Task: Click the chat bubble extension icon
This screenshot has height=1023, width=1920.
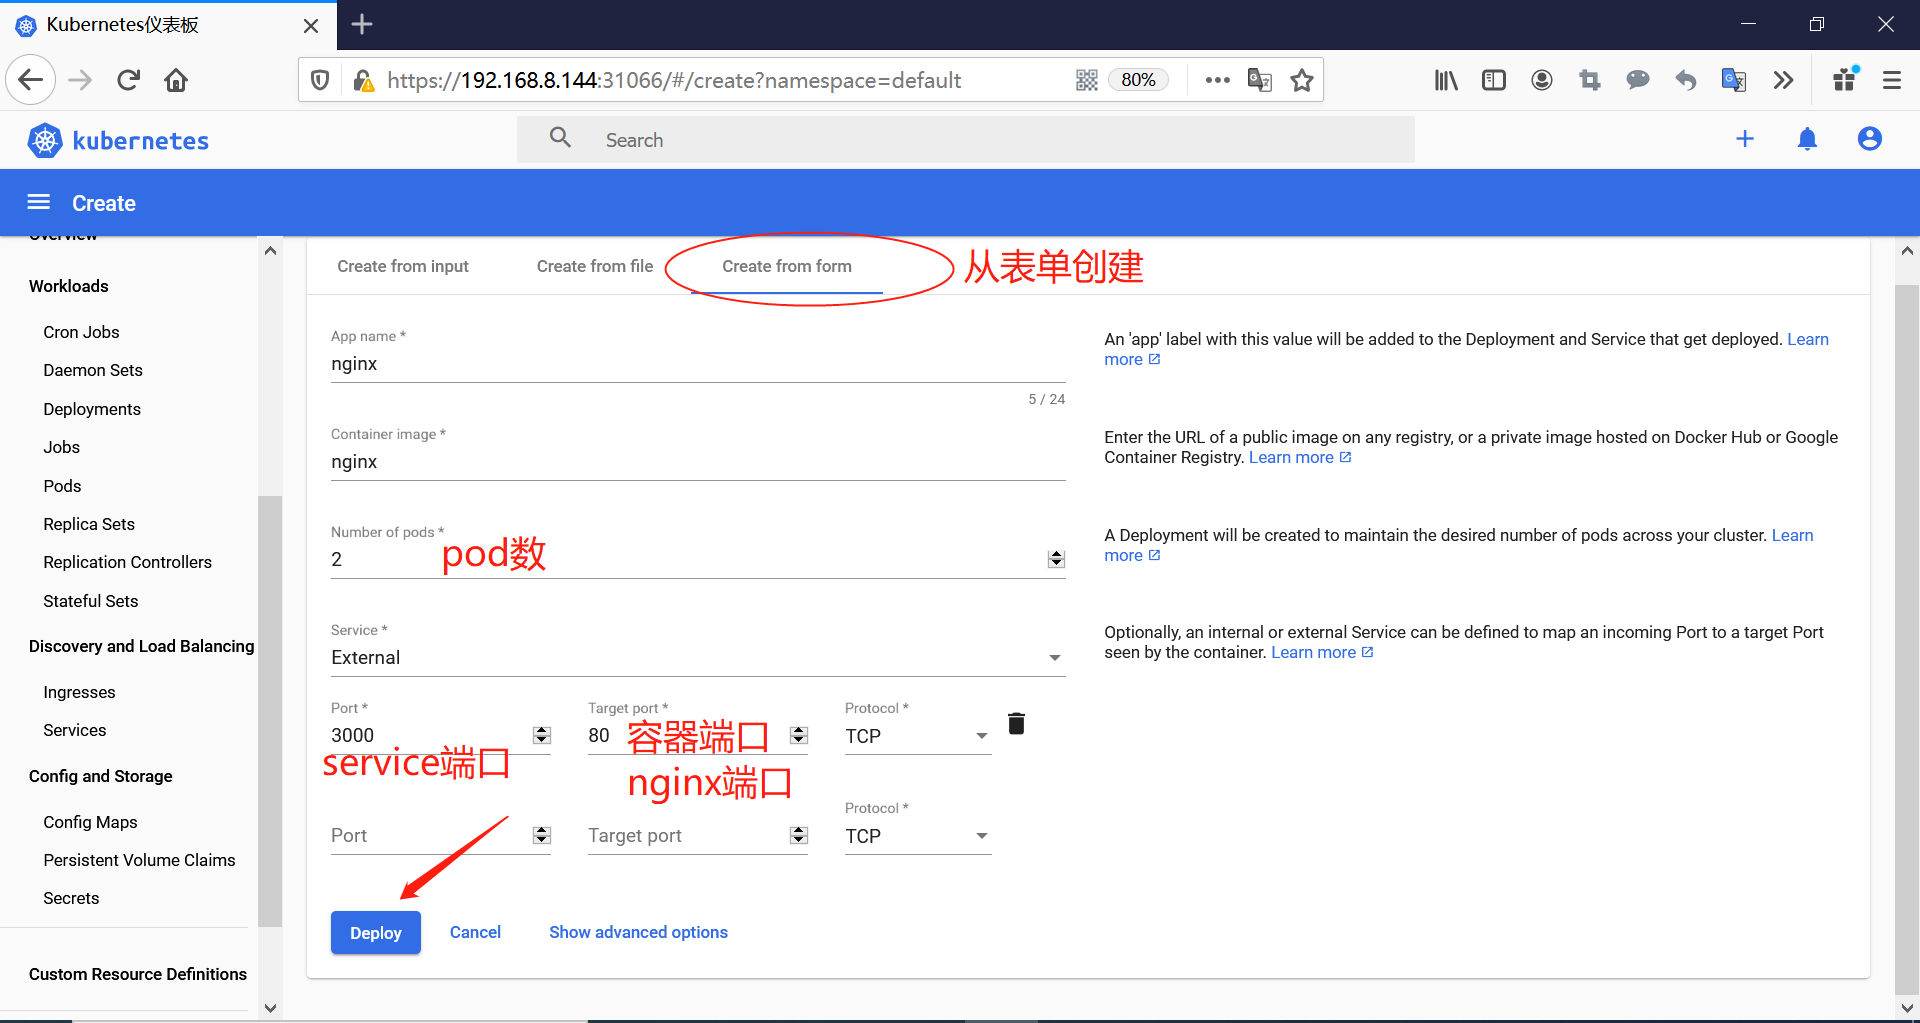Action: [x=1638, y=80]
